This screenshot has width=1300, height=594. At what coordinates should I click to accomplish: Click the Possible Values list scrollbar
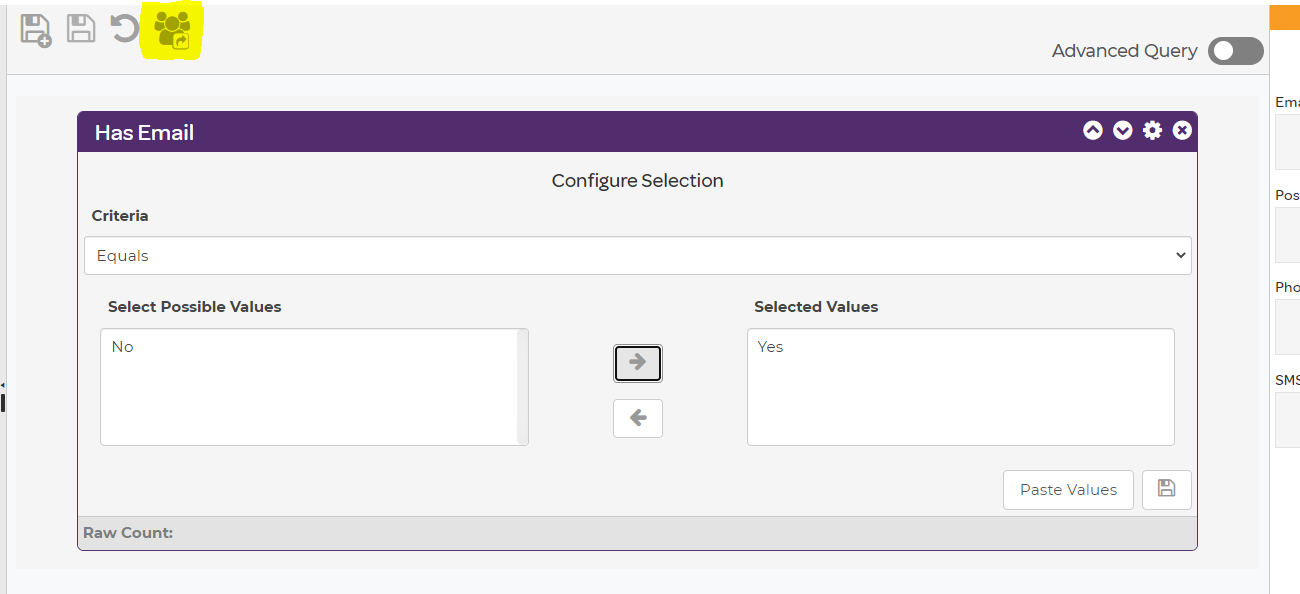pyautogui.click(x=522, y=386)
